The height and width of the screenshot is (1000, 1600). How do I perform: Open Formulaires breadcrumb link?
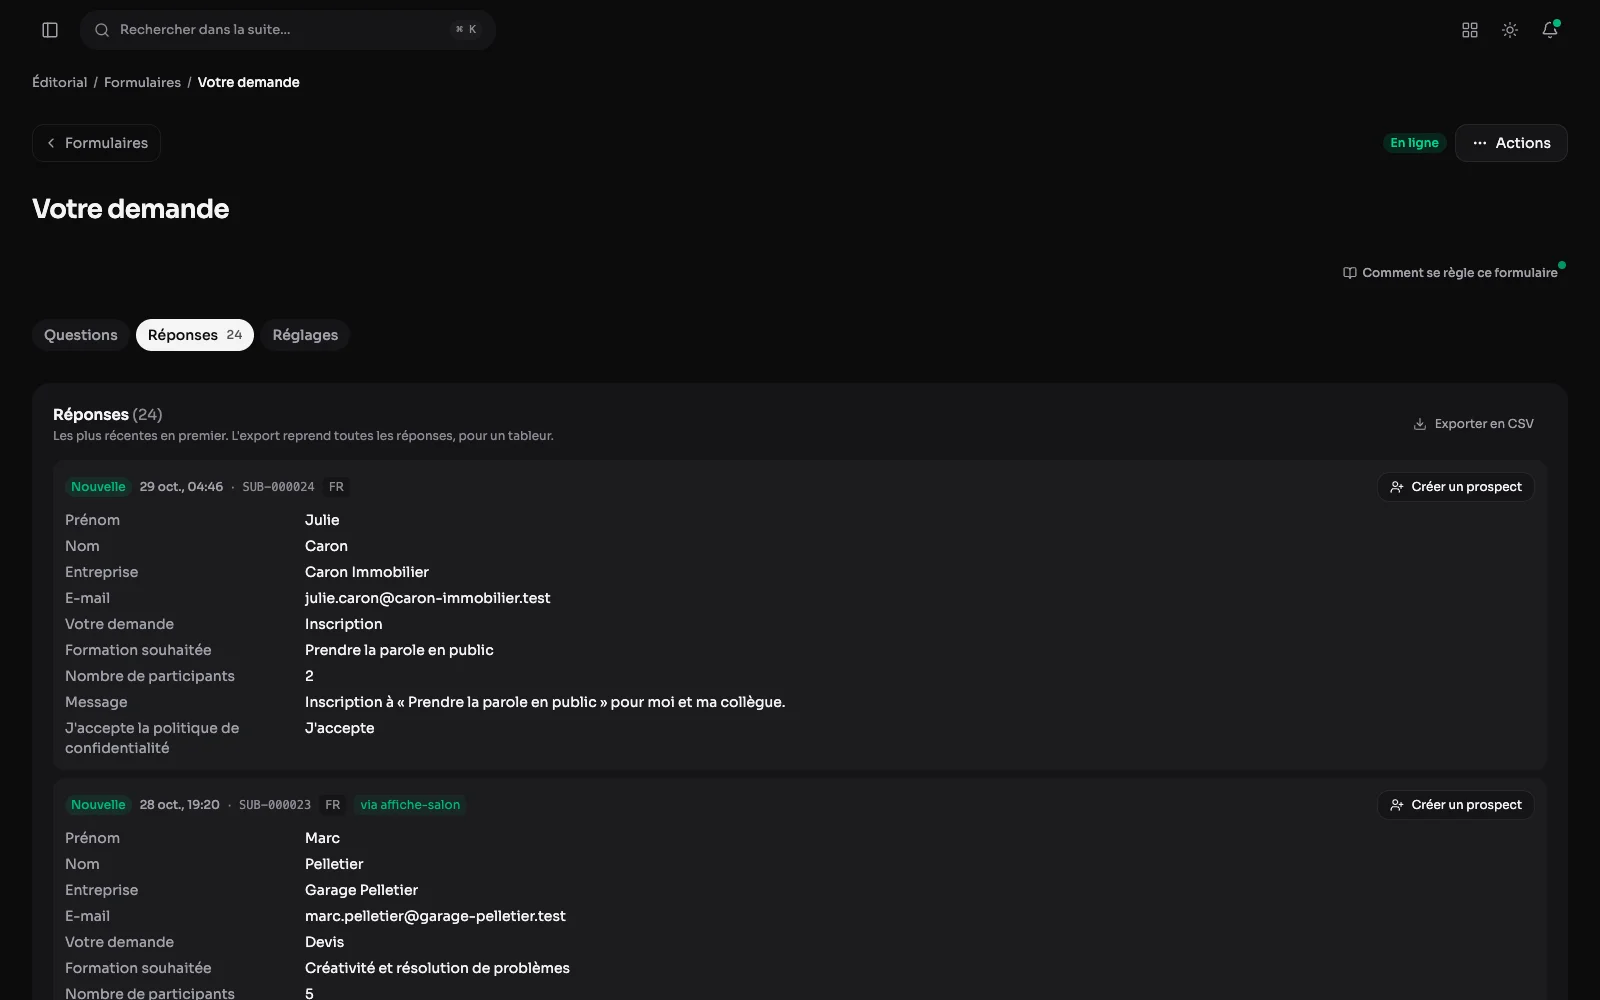click(142, 82)
